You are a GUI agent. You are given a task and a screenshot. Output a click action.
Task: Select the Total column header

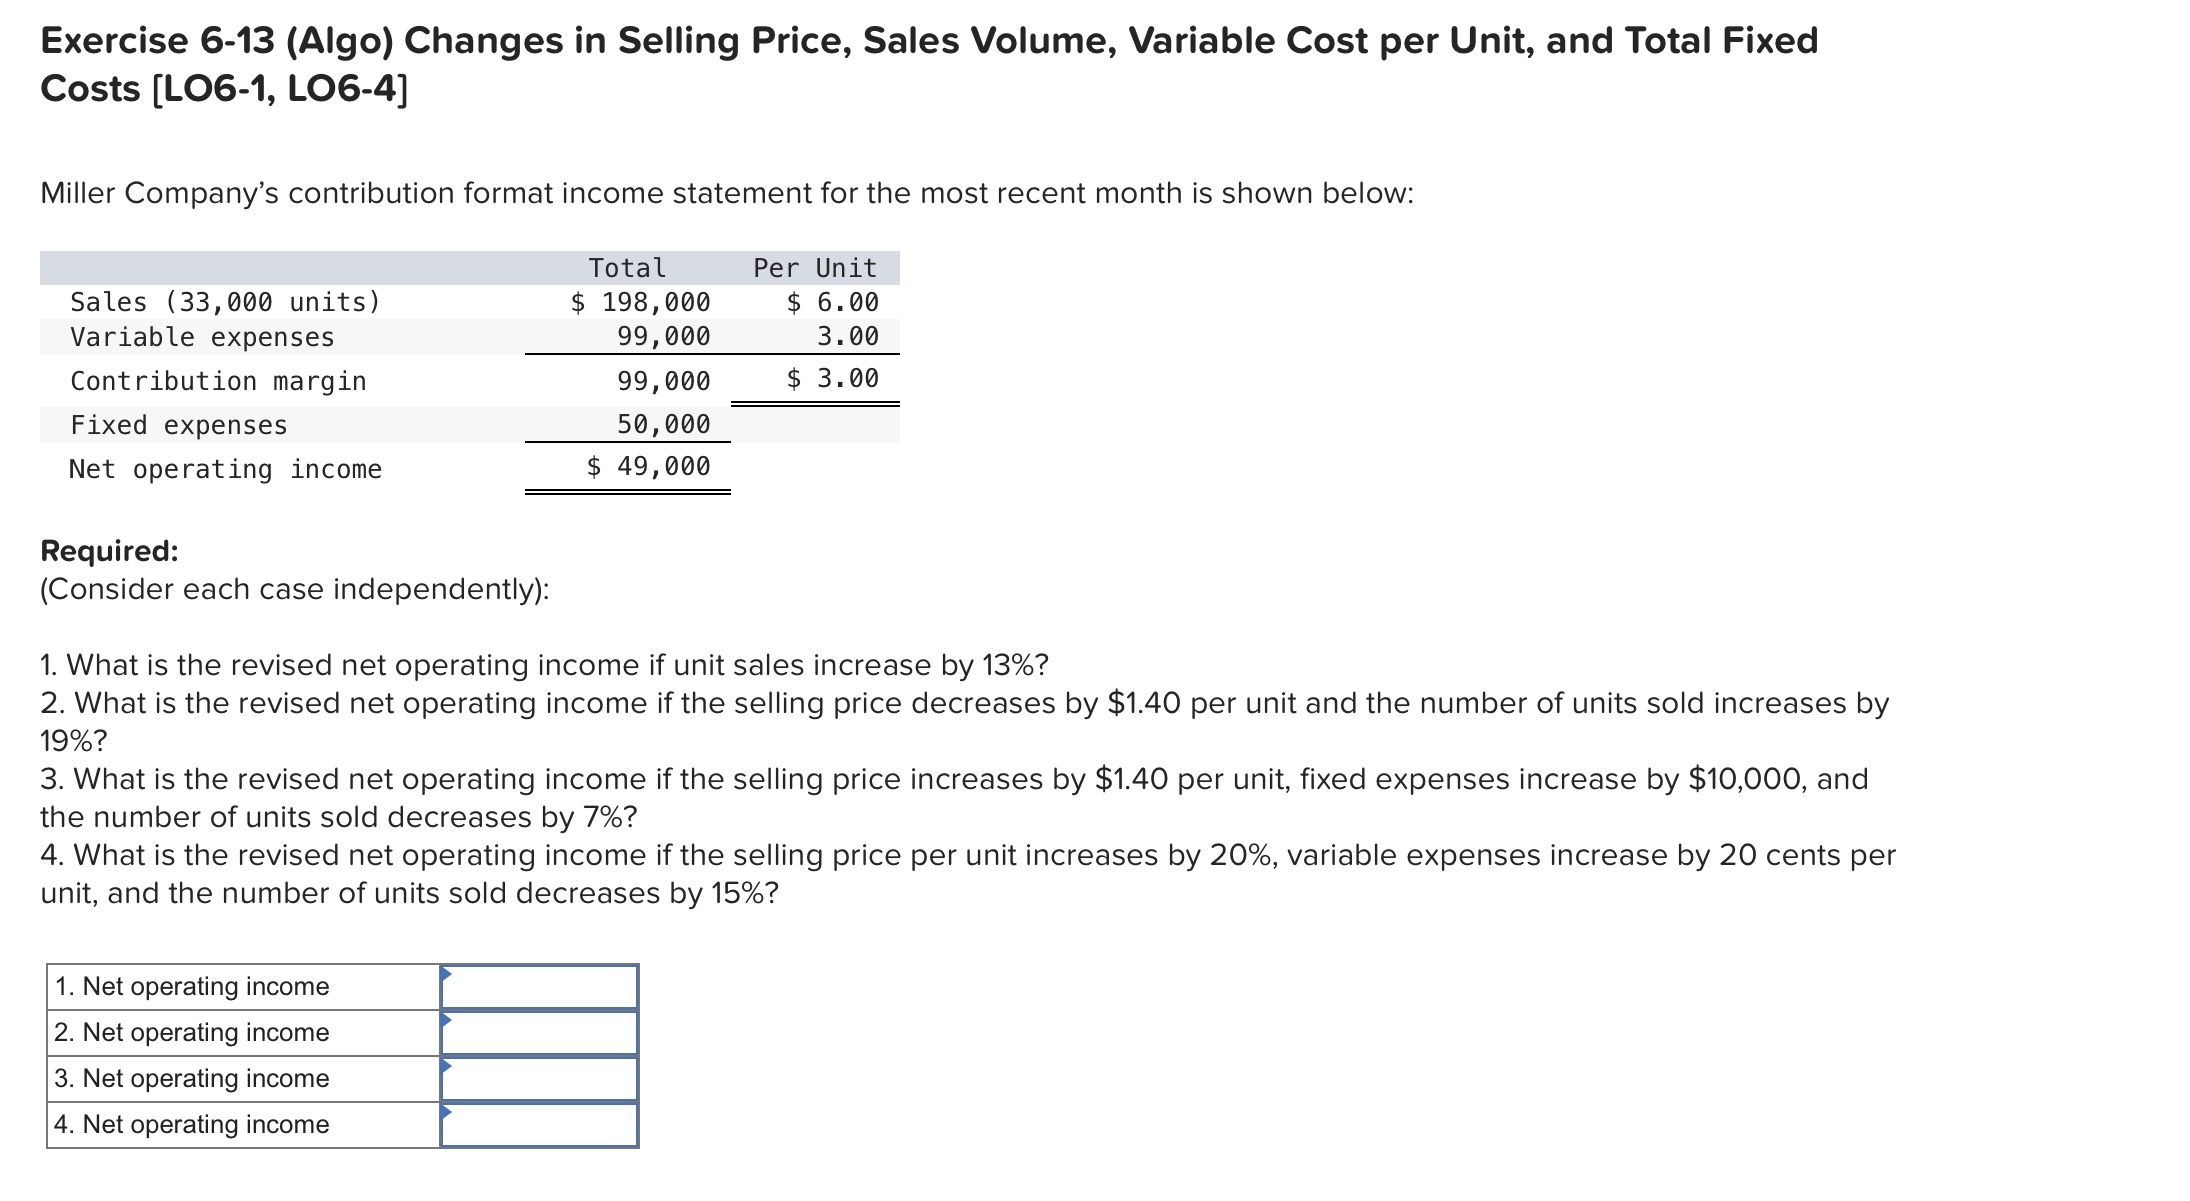point(625,266)
